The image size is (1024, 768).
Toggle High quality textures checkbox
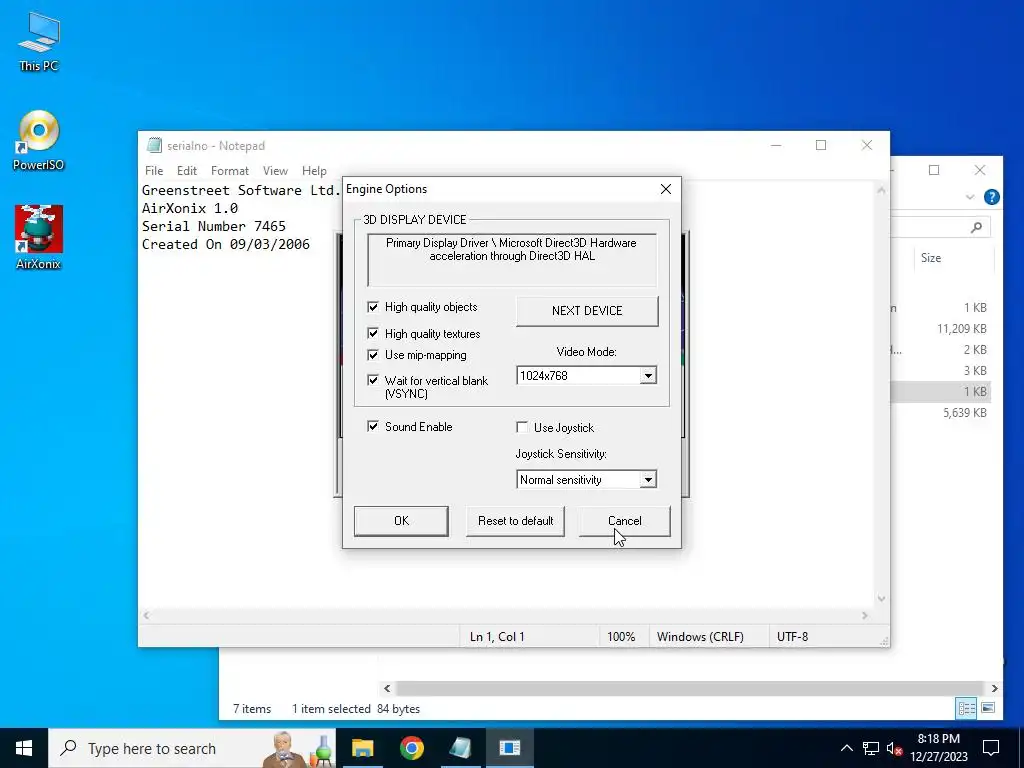(x=373, y=334)
